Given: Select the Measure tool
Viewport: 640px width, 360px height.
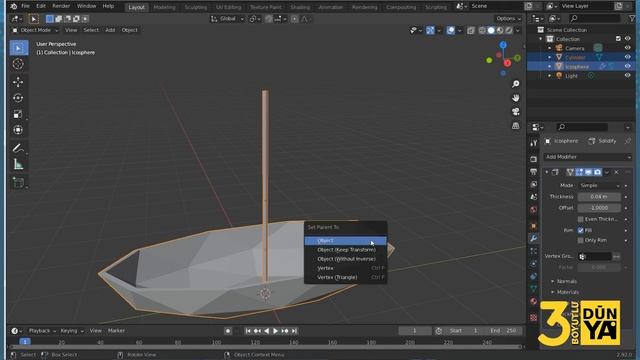Looking at the screenshot, I should coord(18,164).
